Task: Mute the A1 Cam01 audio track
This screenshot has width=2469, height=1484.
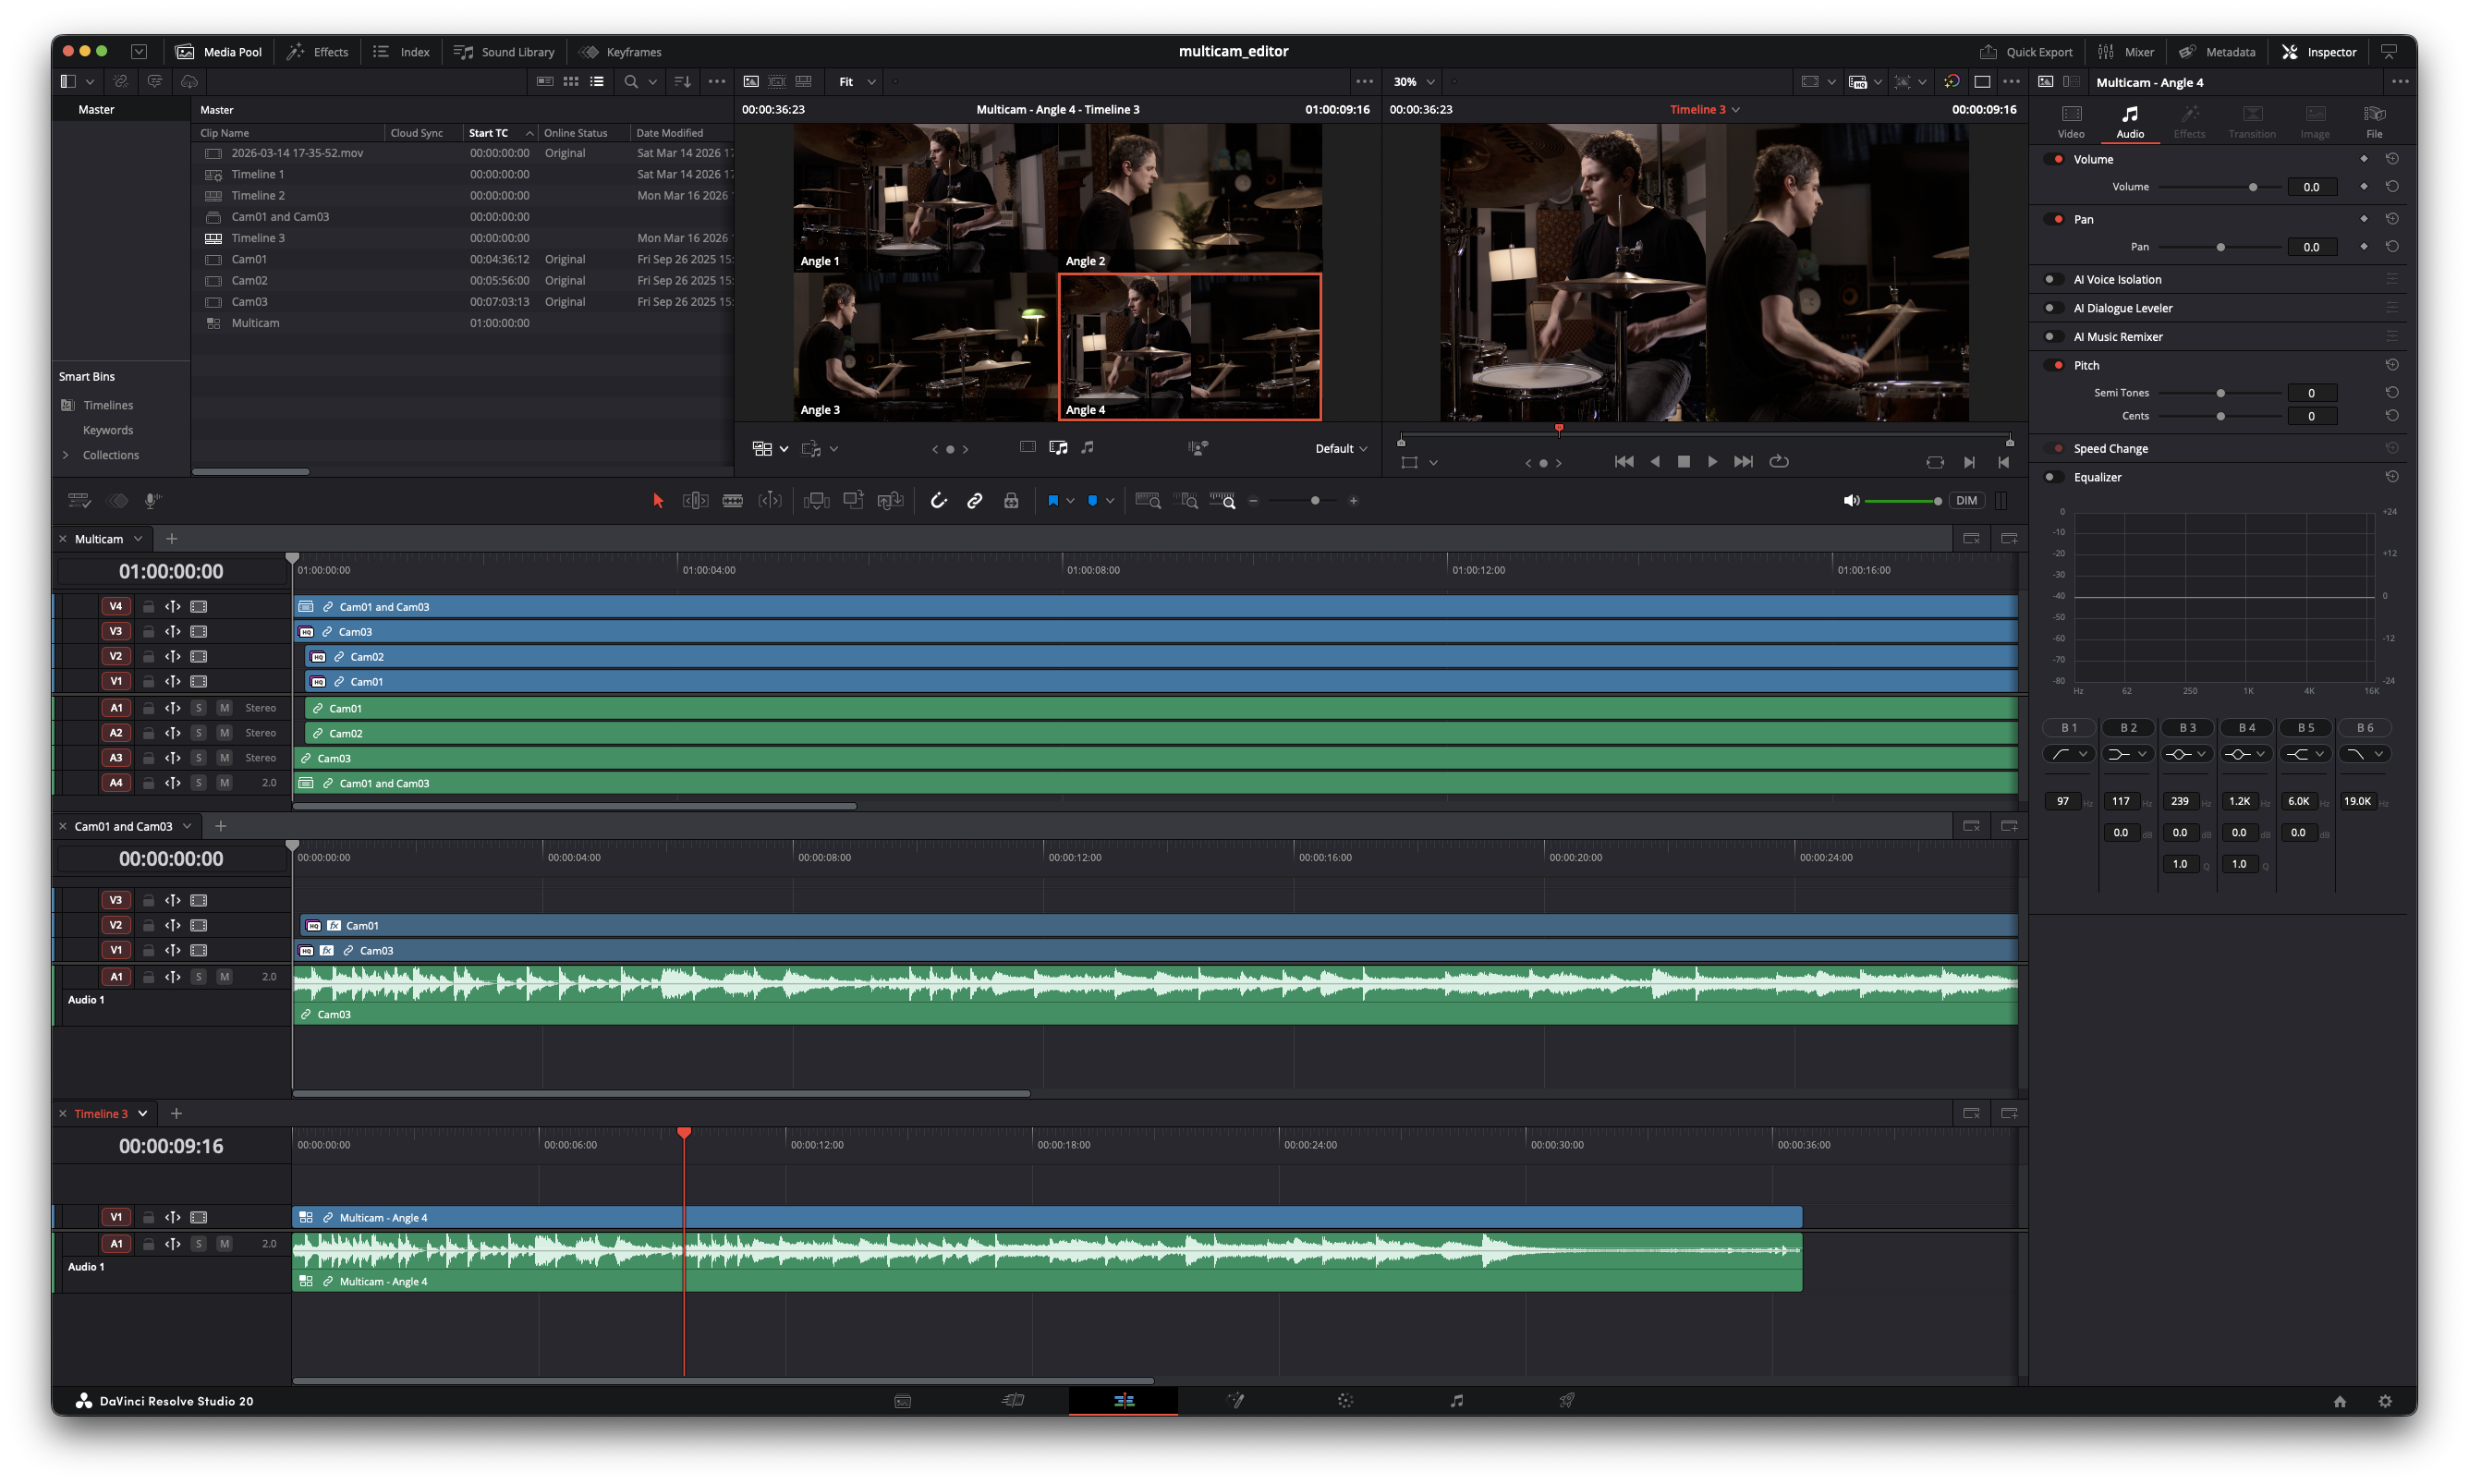Action: click(x=224, y=708)
